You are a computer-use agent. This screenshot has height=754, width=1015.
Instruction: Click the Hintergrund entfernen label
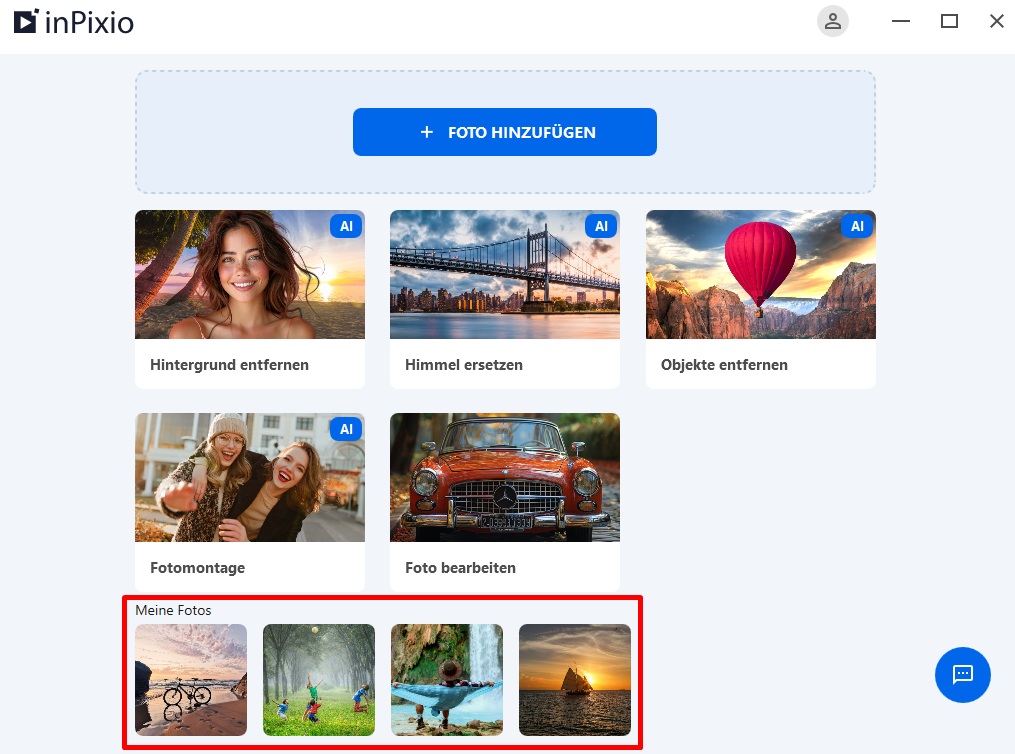(x=229, y=365)
